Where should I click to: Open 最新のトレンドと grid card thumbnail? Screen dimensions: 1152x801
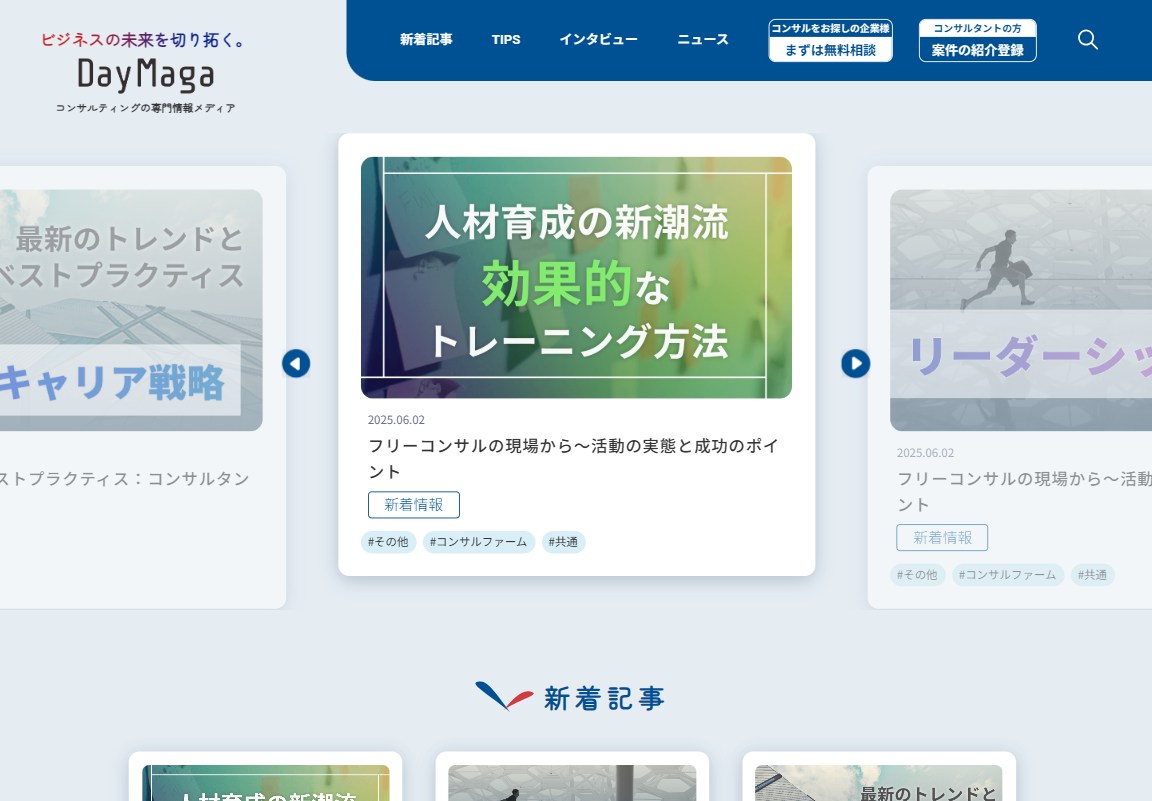(x=879, y=783)
